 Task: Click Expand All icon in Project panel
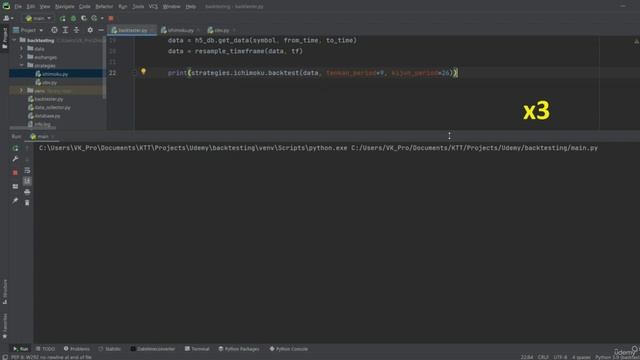[65, 30]
